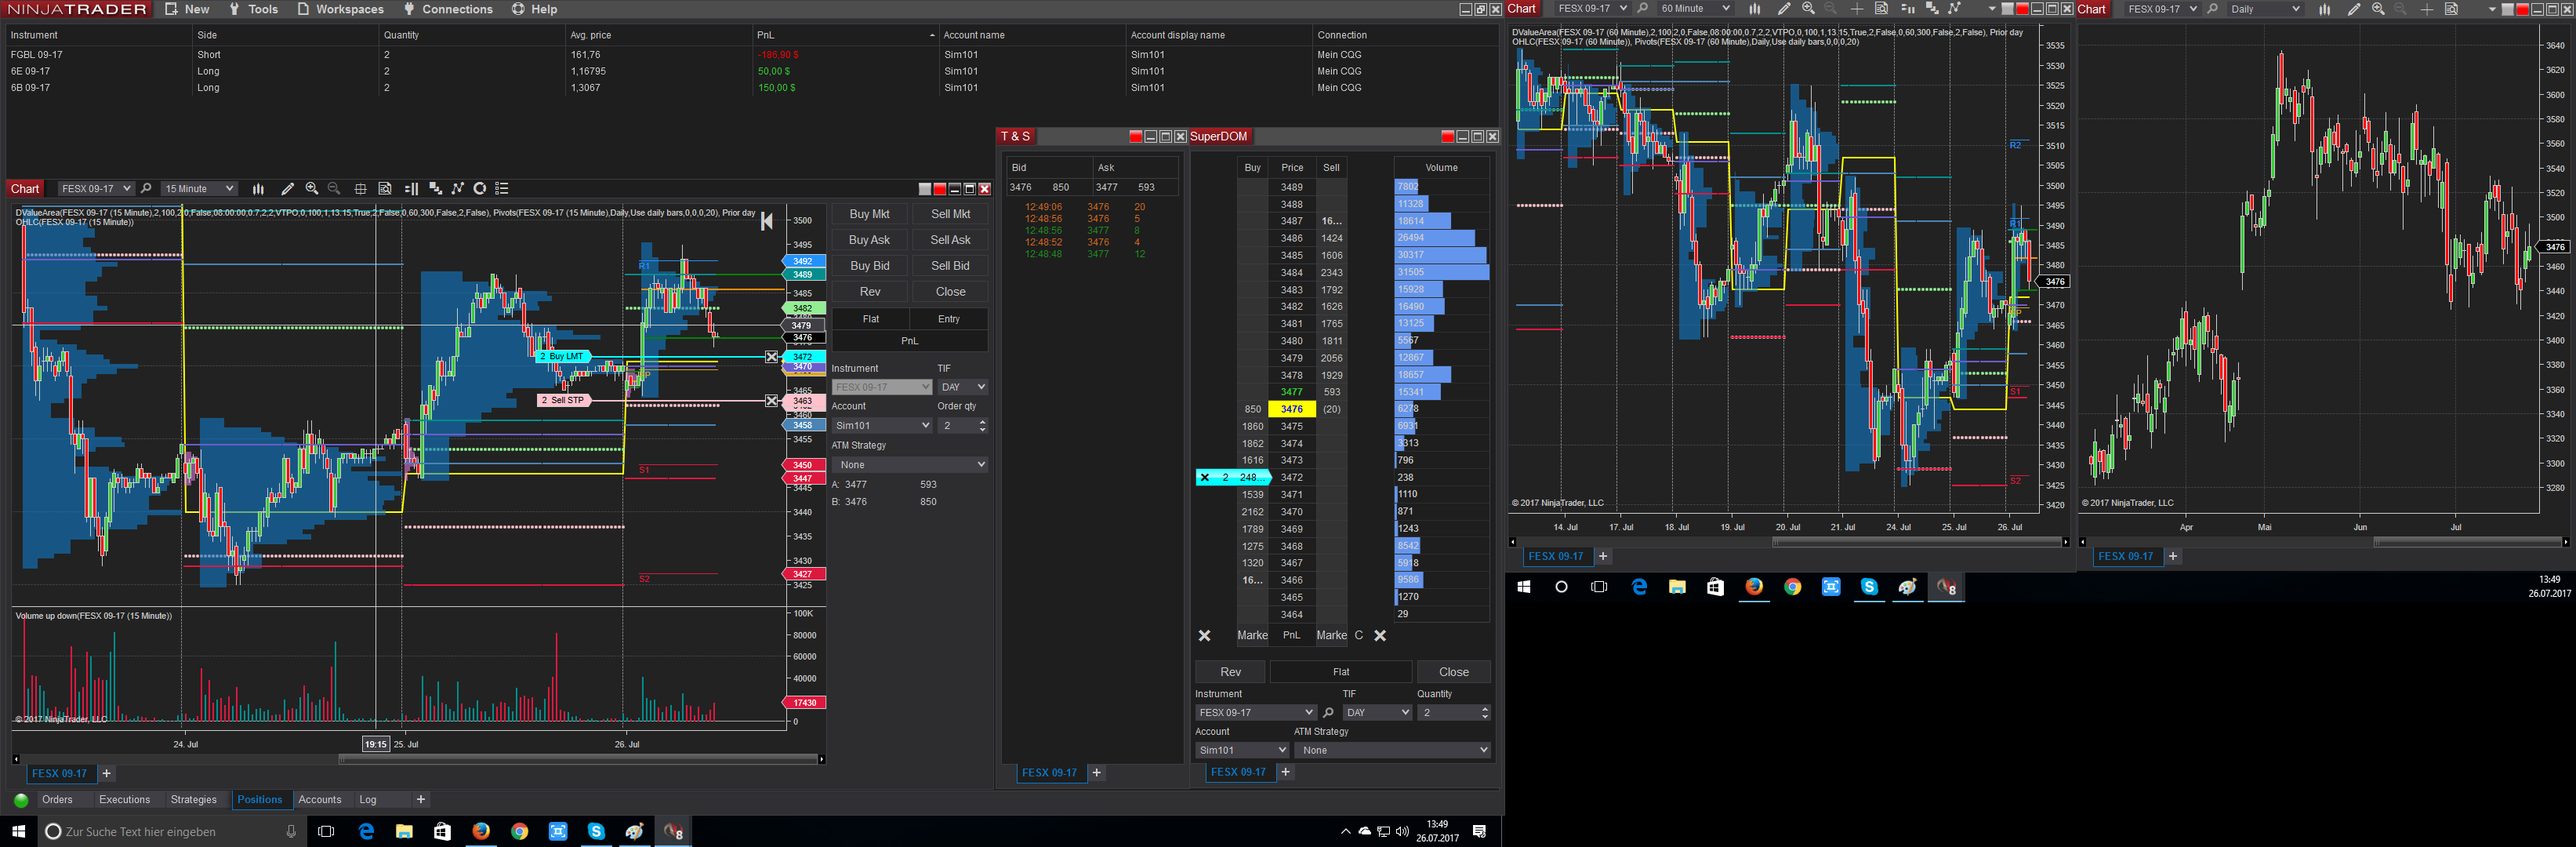Click circular refresh icon in 15 Minute chart
The width and height of the screenshot is (2576, 847).
point(480,189)
